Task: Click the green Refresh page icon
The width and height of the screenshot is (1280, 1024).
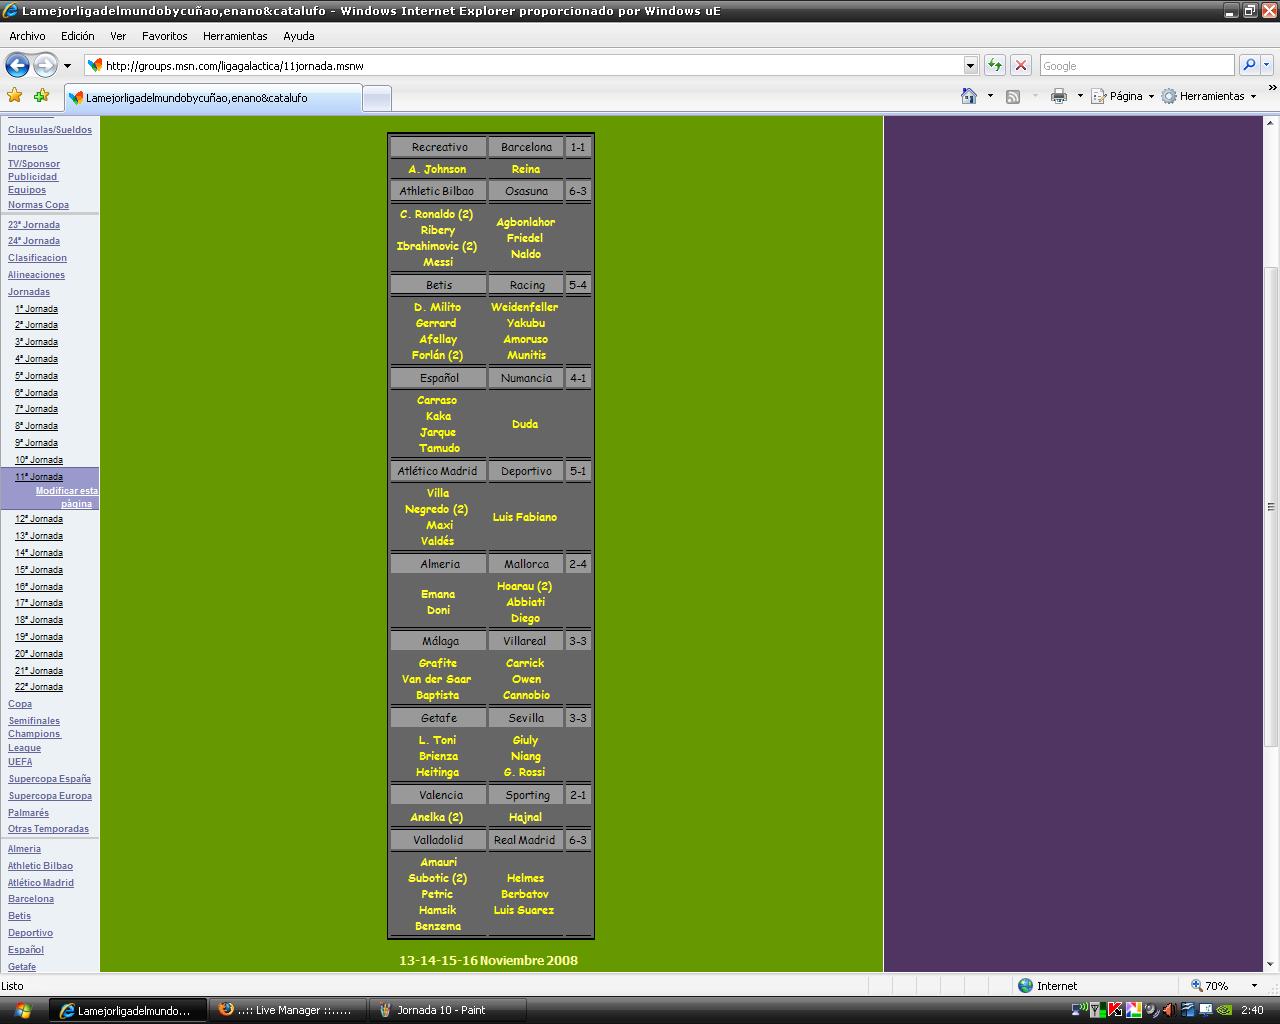Action: pyautogui.click(x=994, y=65)
